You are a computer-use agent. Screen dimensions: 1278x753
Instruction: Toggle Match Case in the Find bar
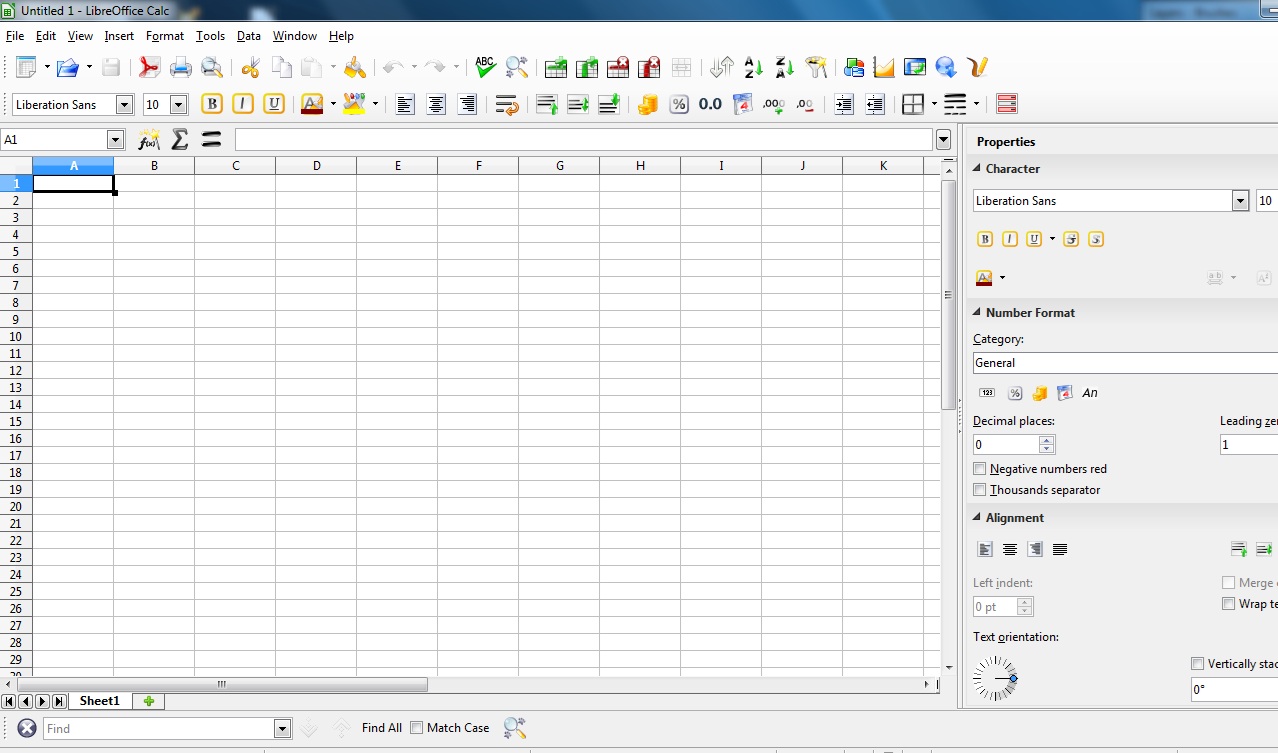[x=415, y=728]
